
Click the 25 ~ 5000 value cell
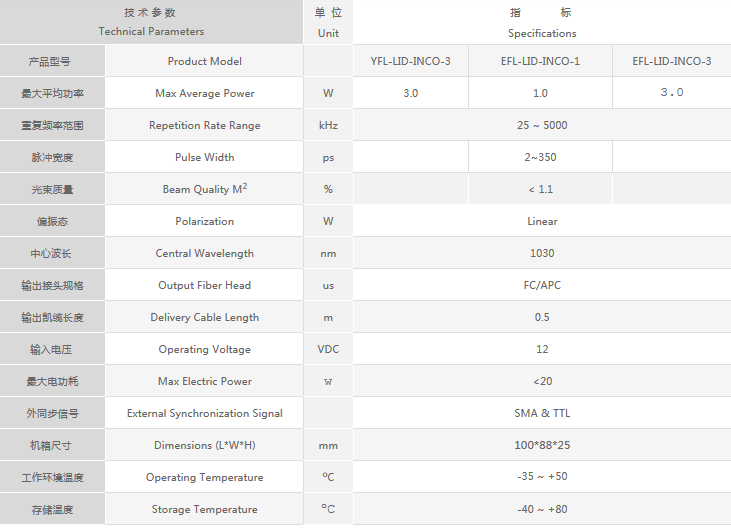coord(542,125)
